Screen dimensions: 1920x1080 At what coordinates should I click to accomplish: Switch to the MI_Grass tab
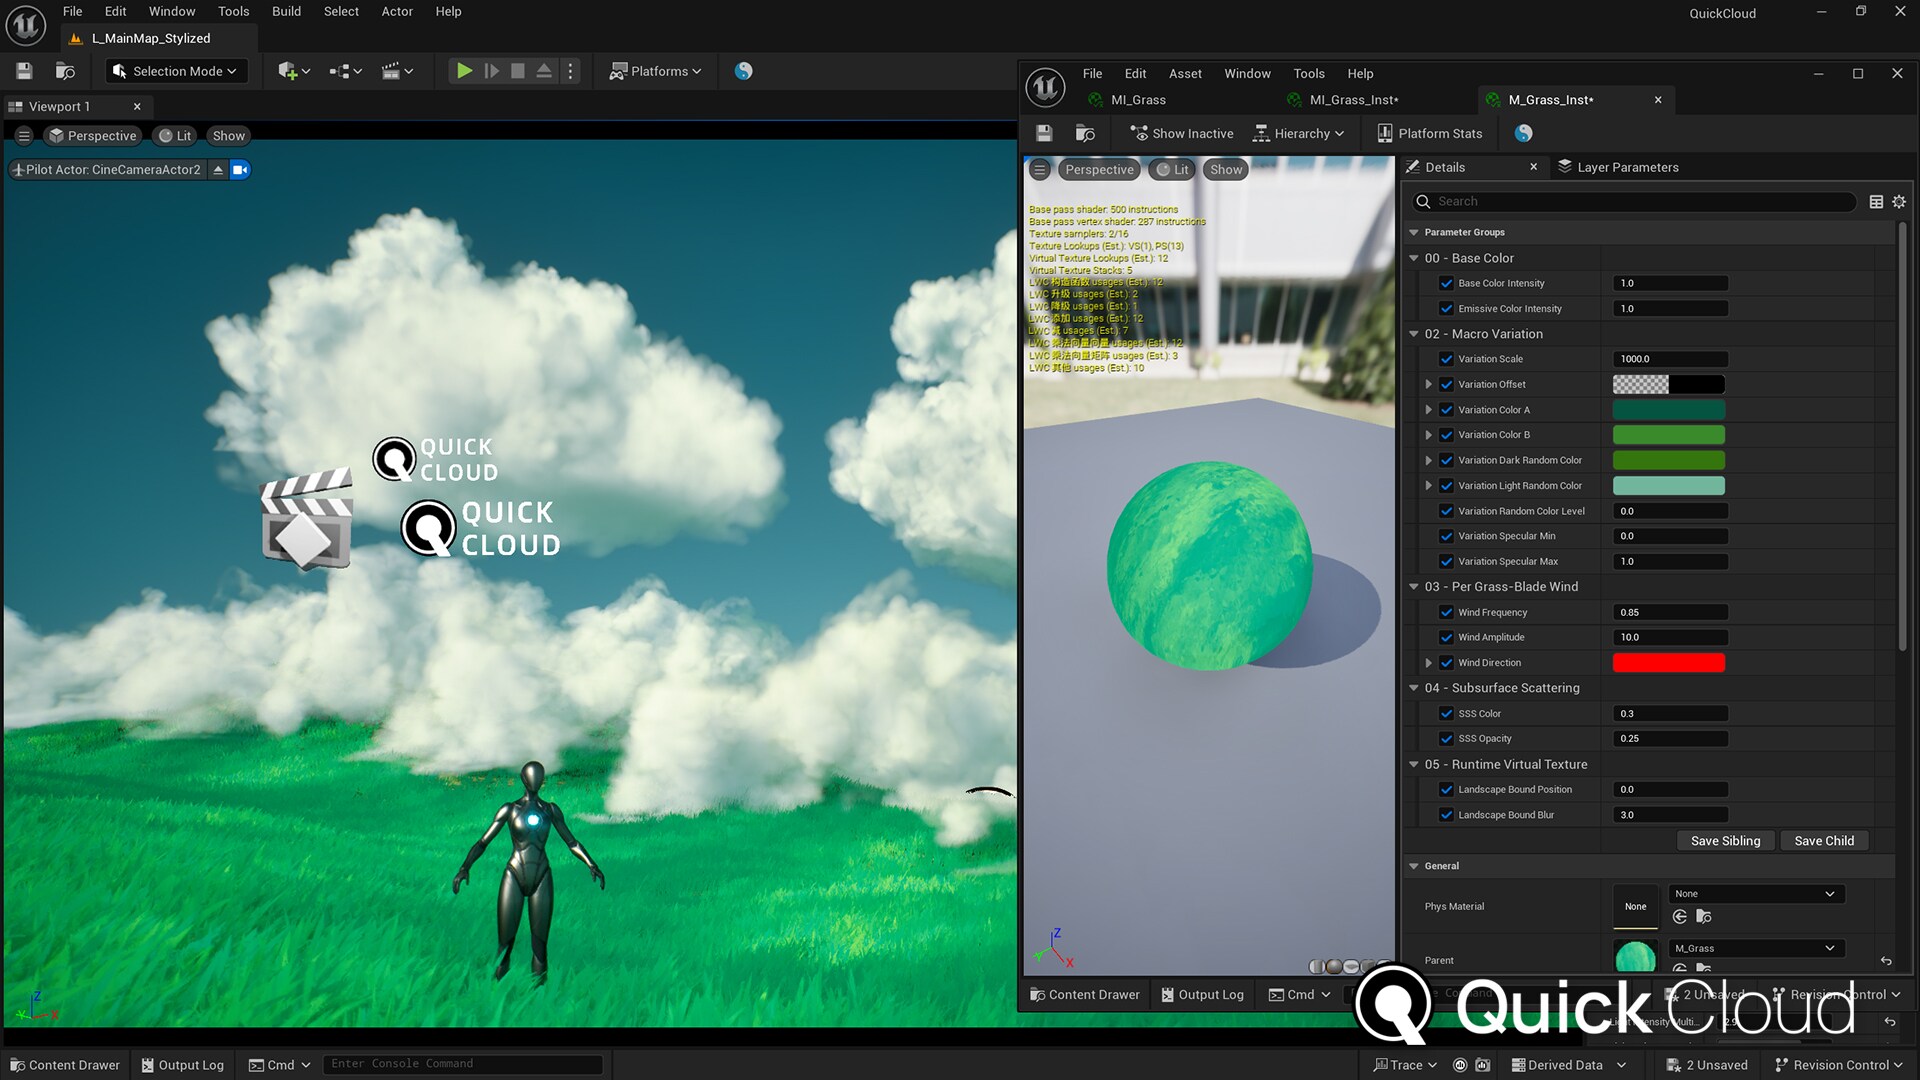pos(1135,100)
